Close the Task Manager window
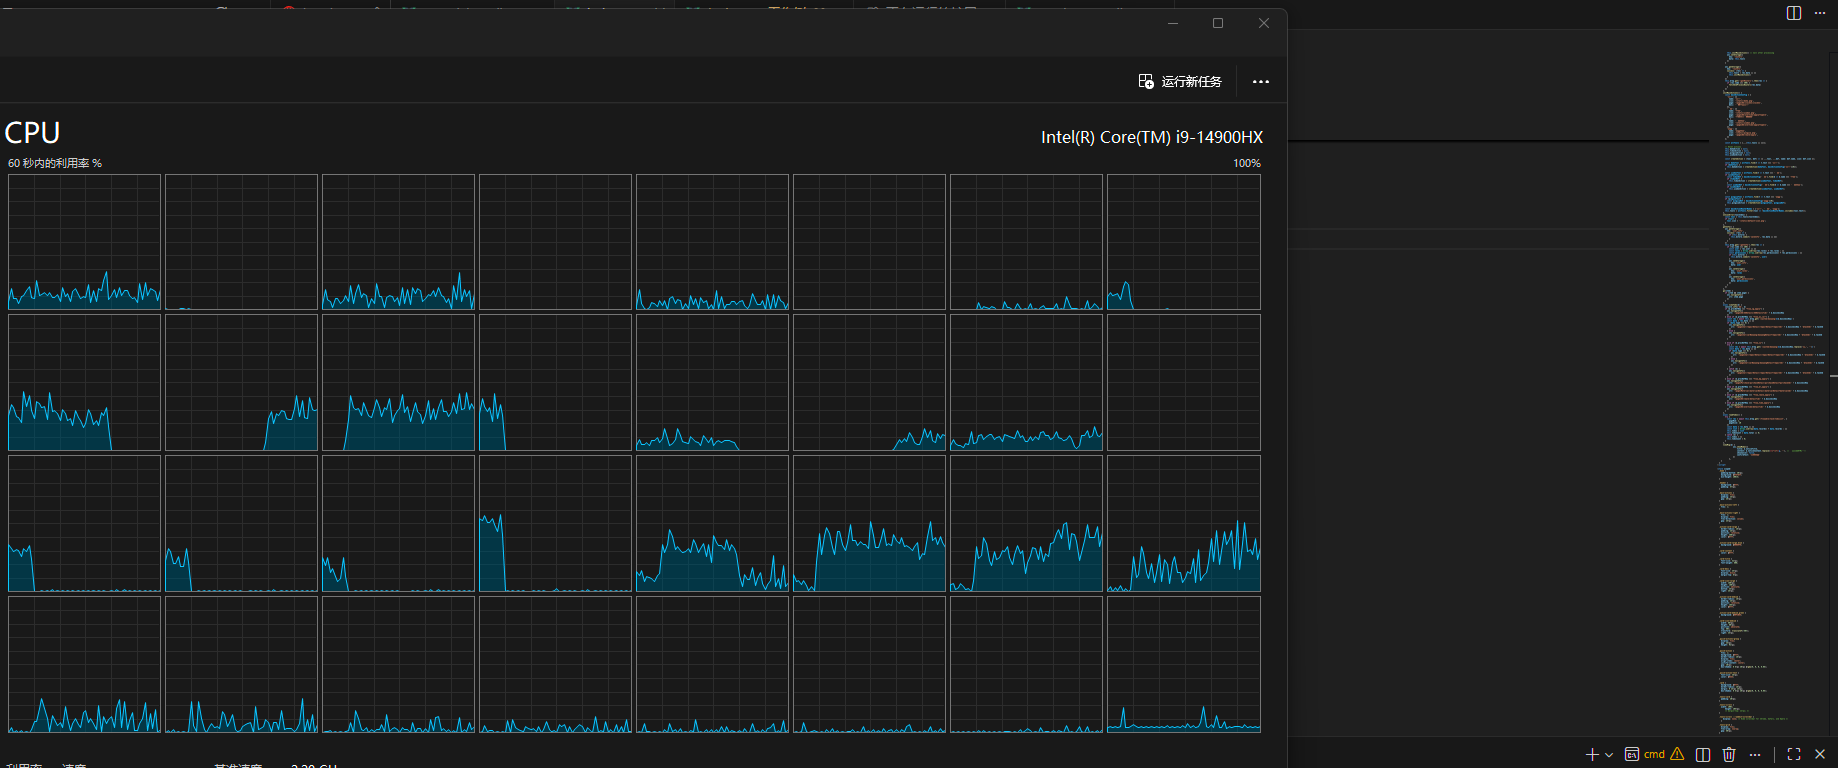 pyautogui.click(x=1263, y=23)
